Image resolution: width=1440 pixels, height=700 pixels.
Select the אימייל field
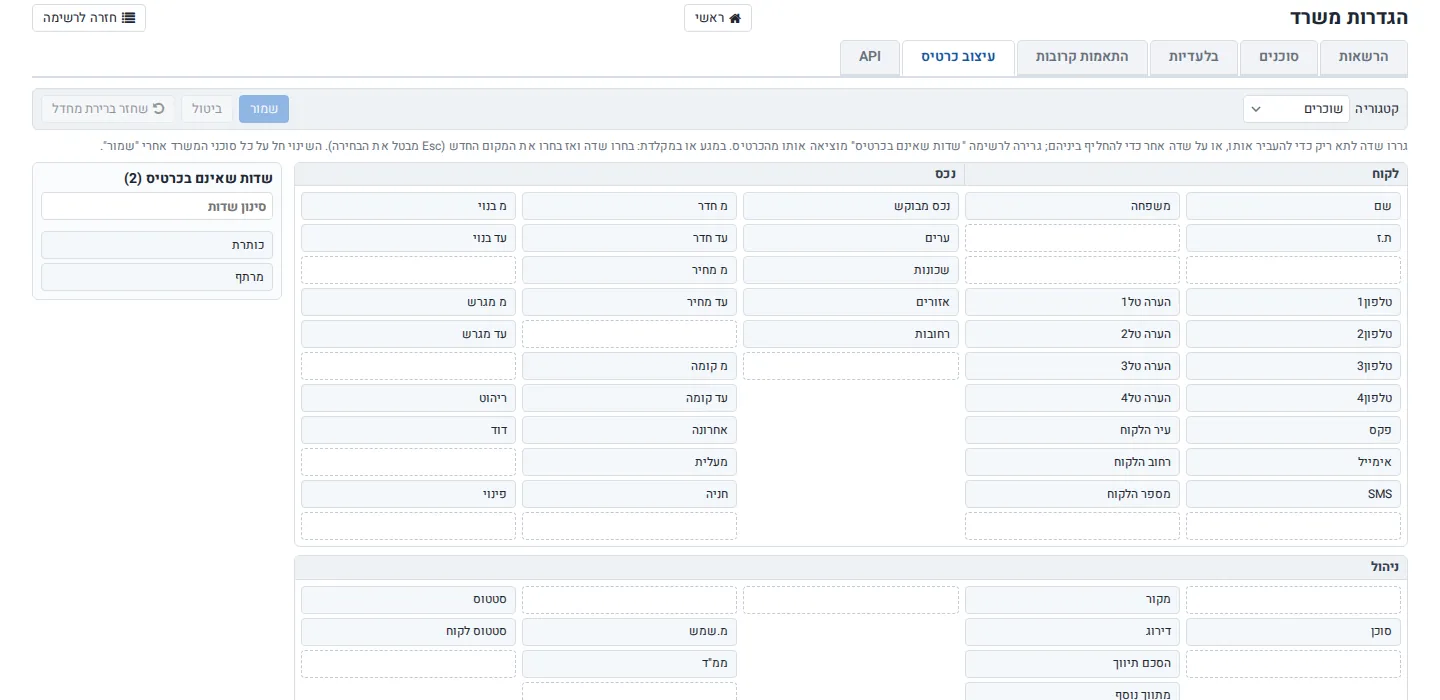coord(1293,462)
